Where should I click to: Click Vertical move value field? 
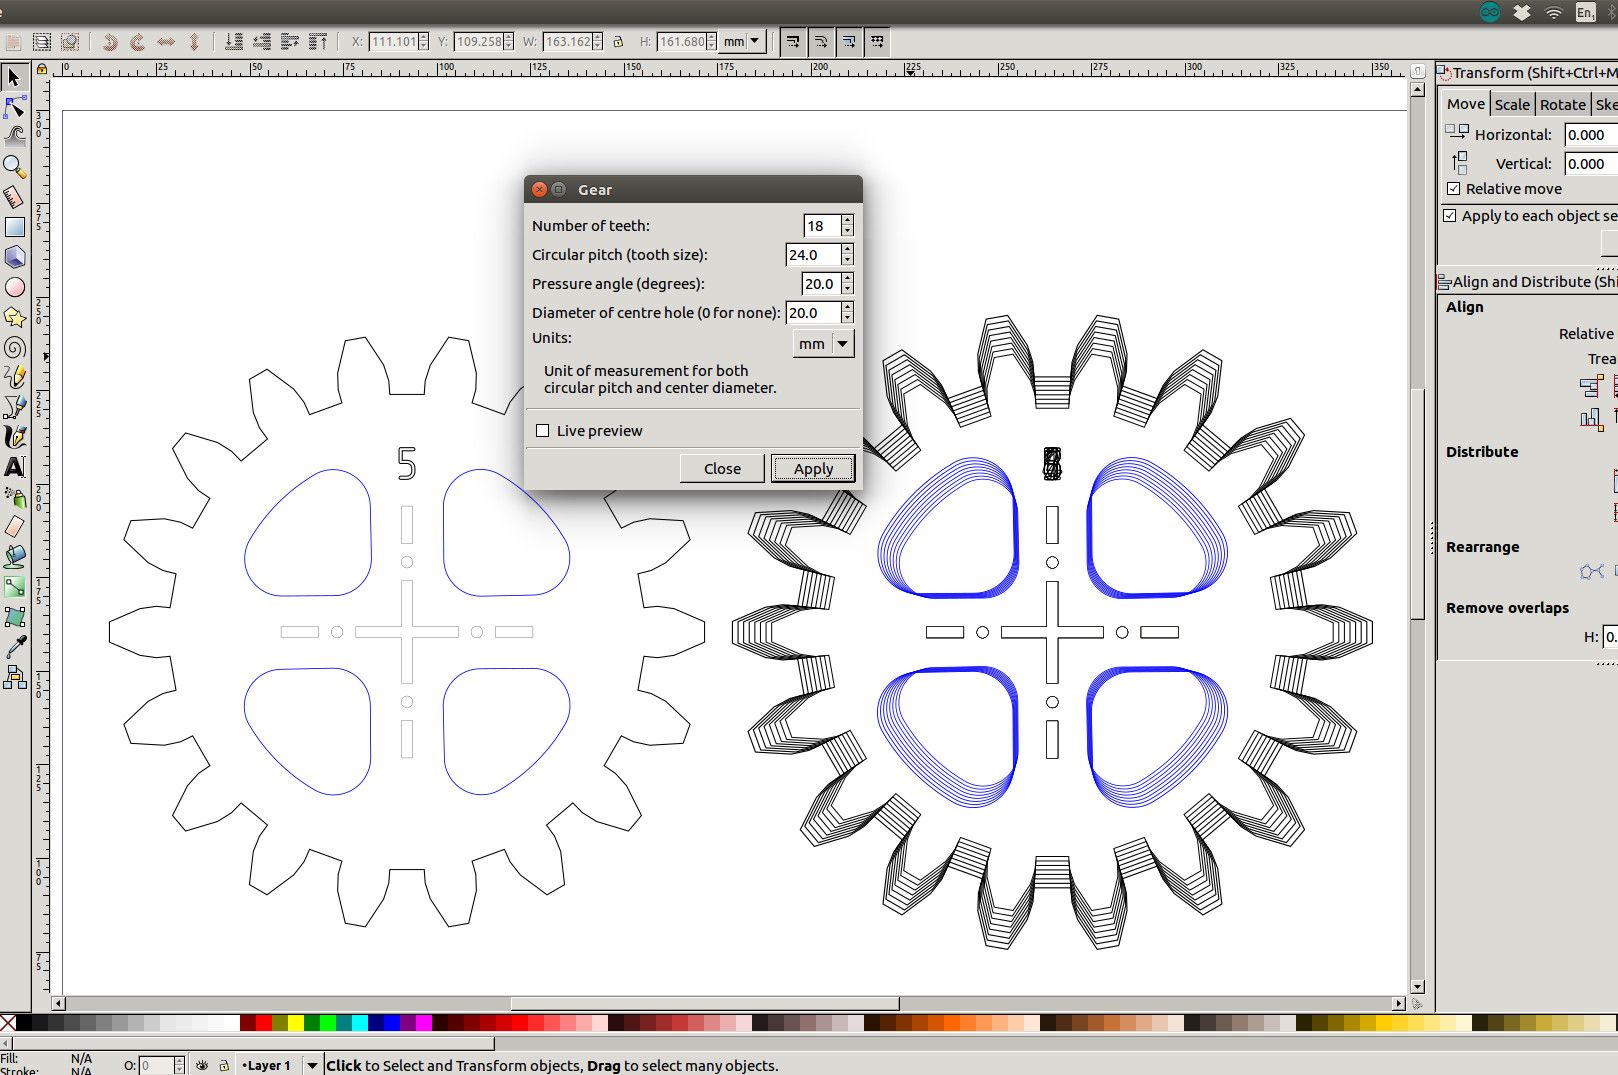coord(1590,164)
